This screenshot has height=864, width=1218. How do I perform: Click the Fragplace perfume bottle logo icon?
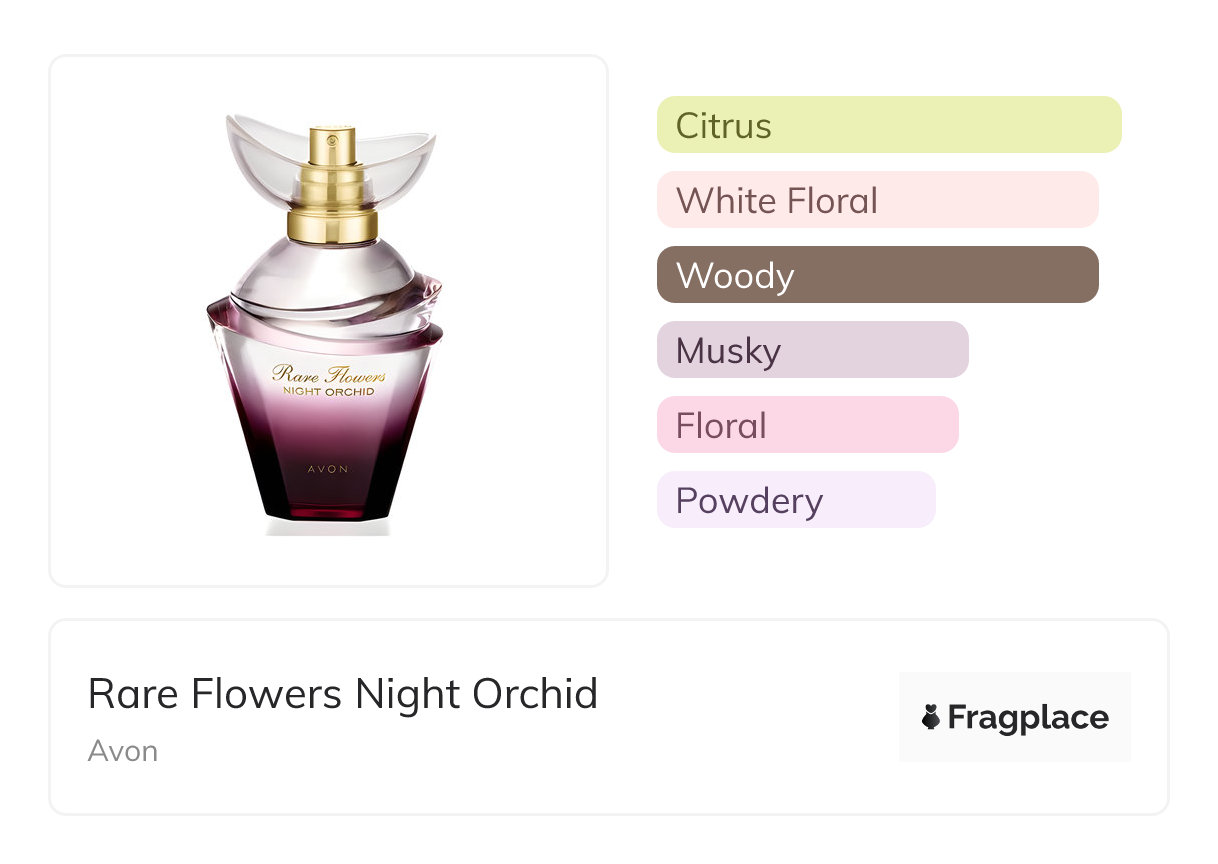931,717
